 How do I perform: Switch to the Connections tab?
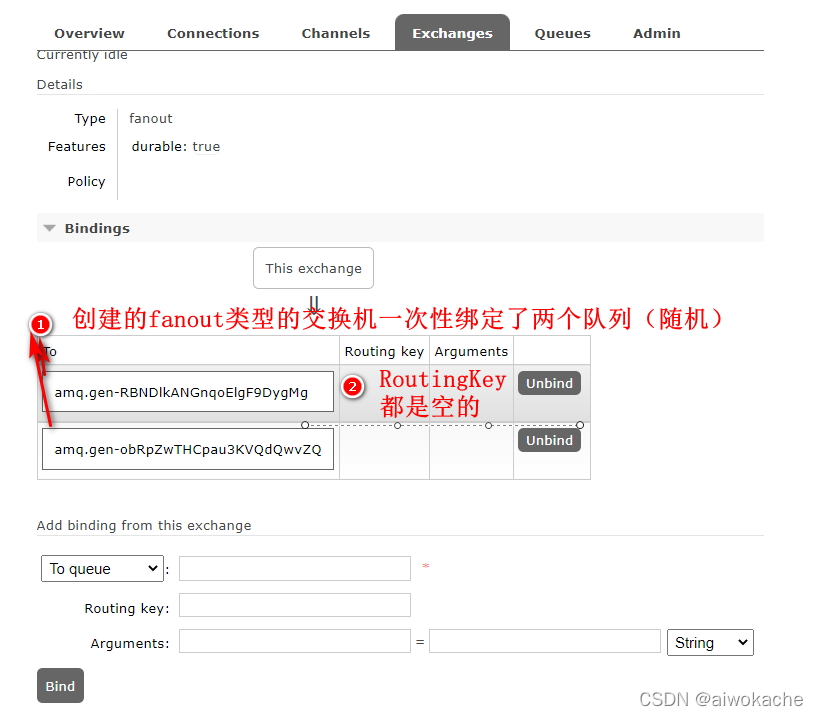213,33
